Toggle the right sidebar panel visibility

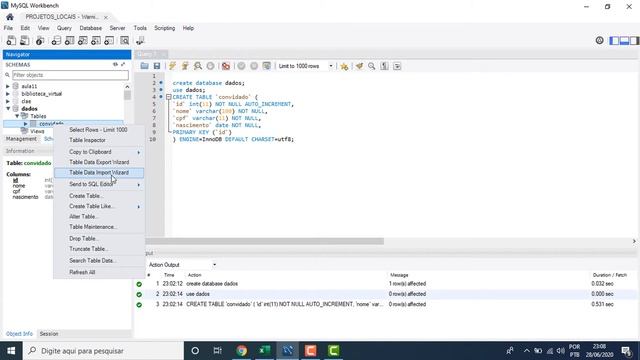pyautogui.click(x=634, y=40)
